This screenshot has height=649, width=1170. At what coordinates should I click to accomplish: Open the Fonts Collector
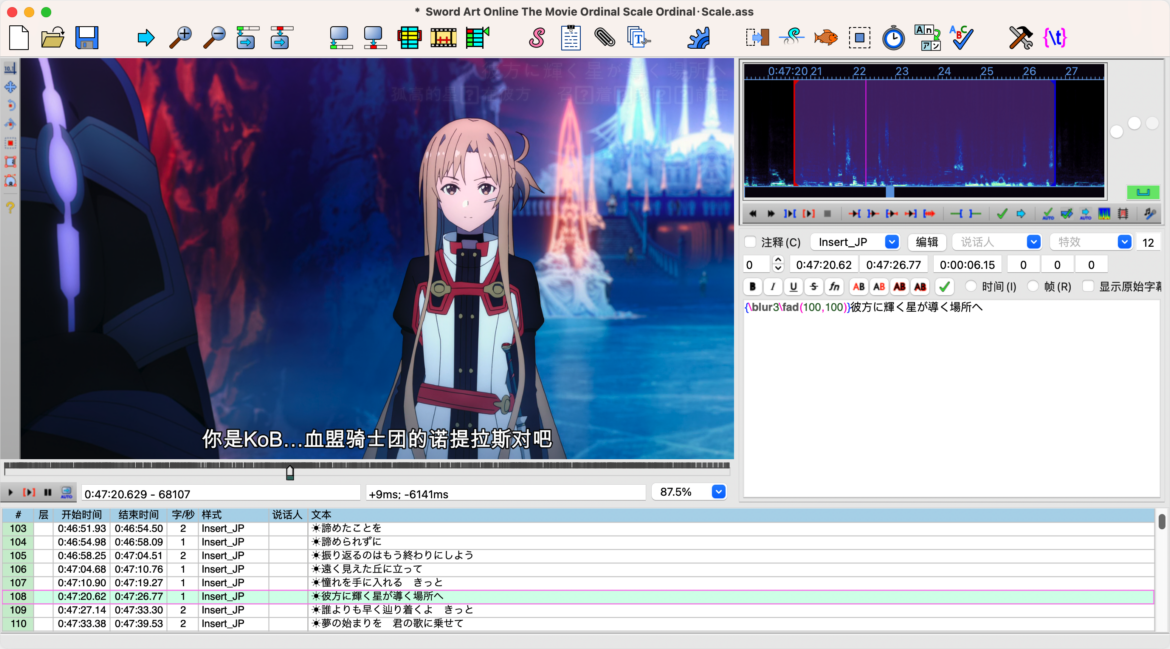(x=639, y=37)
